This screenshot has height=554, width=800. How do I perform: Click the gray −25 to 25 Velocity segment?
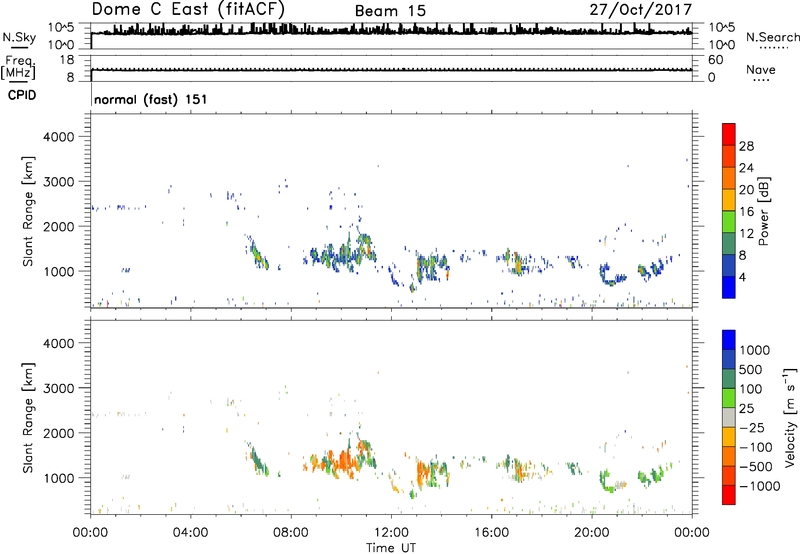(x=729, y=417)
